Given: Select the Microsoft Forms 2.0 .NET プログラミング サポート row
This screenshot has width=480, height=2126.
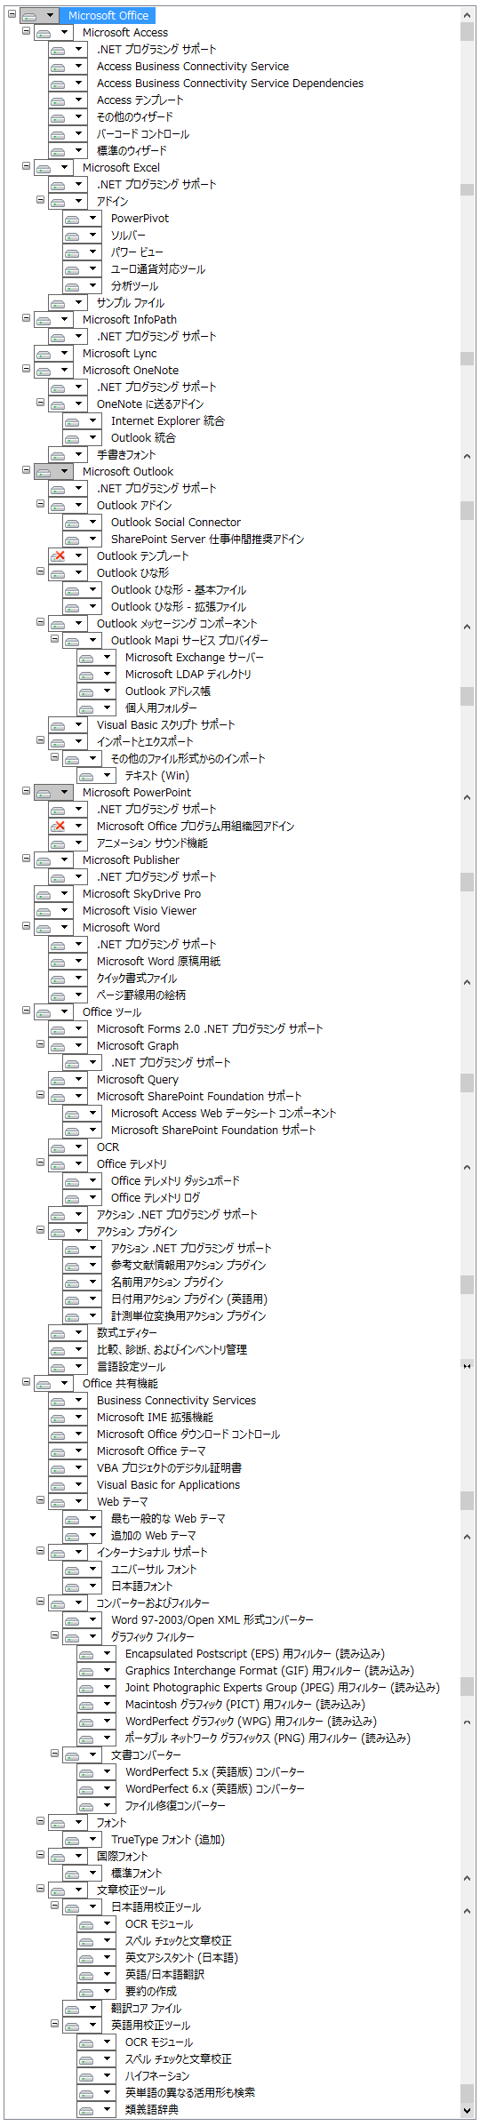Looking at the screenshot, I should pos(210,1029).
